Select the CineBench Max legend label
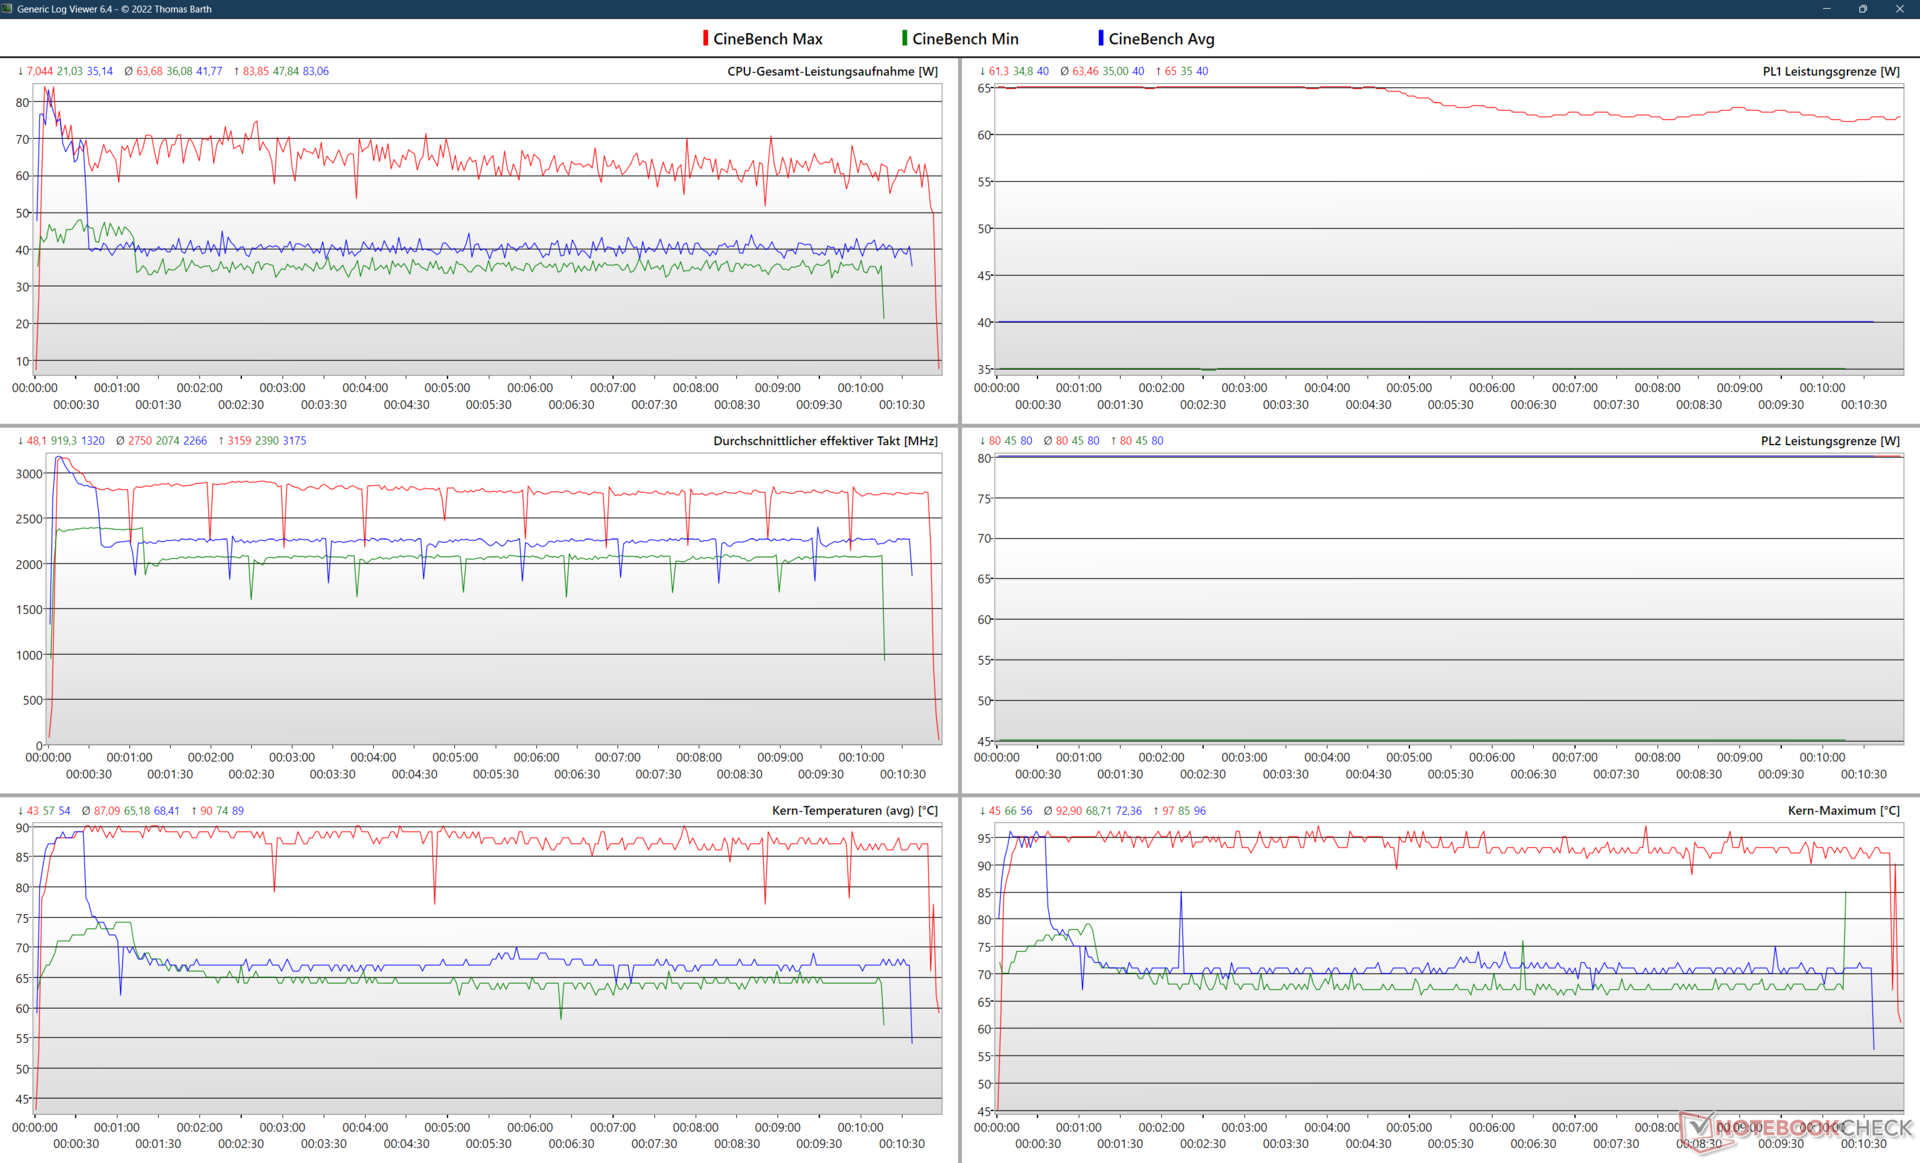 [767, 39]
